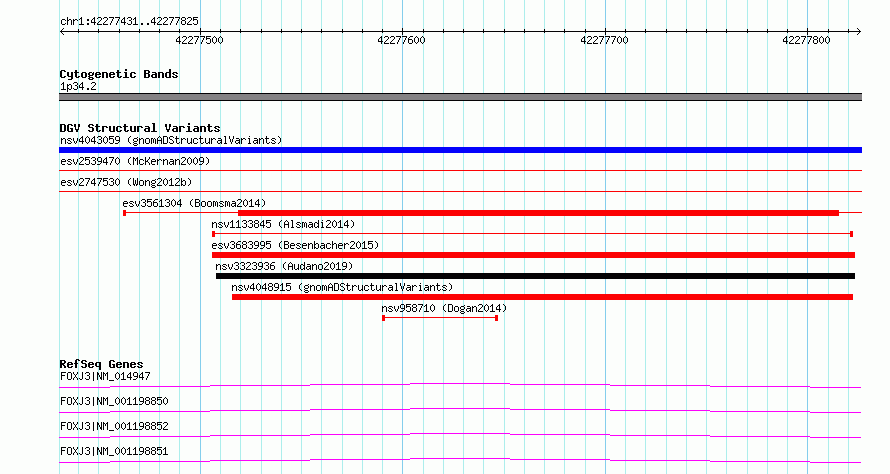Click the 1p34.2 band label

(x=78, y=86)
